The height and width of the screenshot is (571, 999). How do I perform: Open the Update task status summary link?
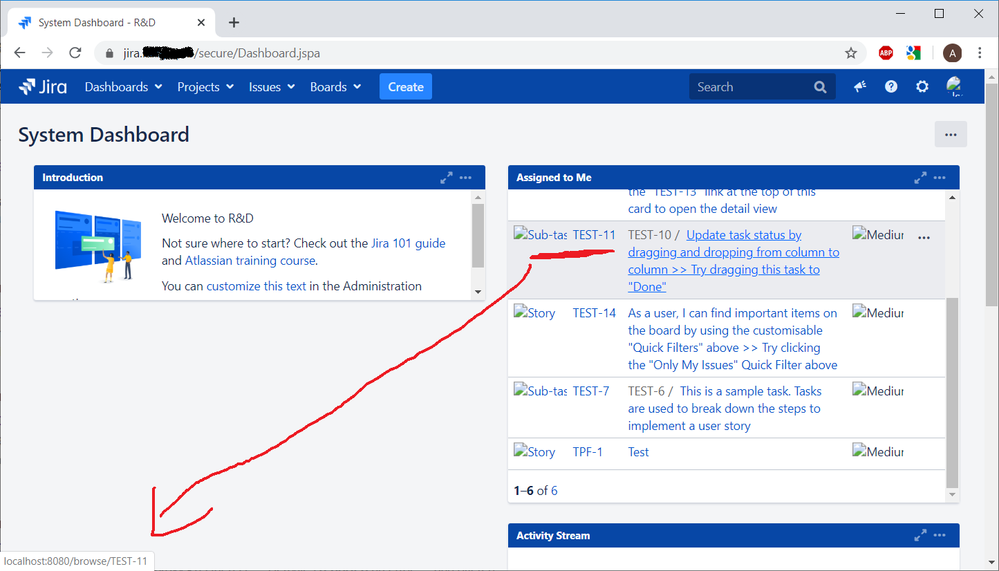pyautogui.click(x=733, y=261)
